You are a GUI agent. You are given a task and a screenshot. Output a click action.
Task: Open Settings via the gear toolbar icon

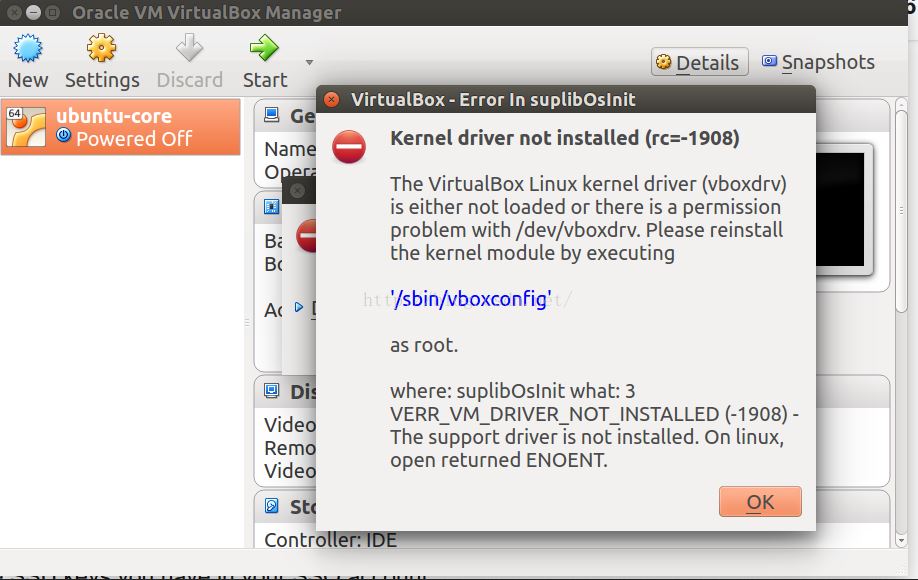click(101, 48)
